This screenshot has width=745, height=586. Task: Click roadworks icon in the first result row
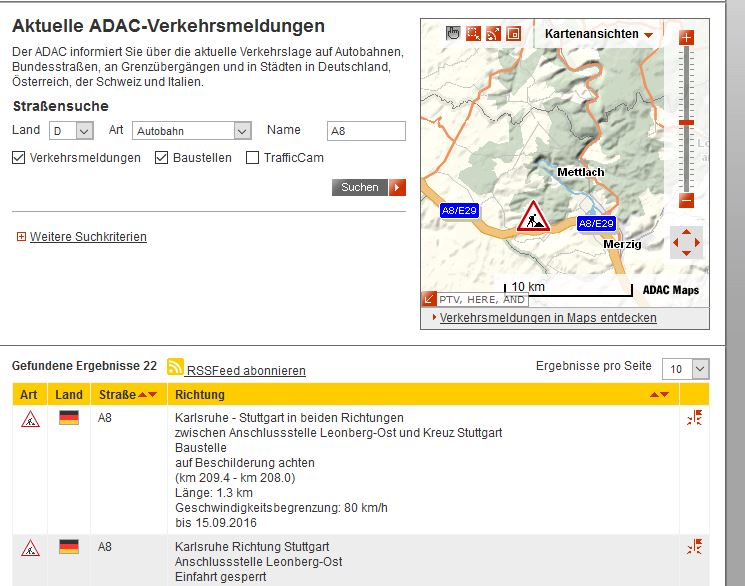tap(30, 419)
